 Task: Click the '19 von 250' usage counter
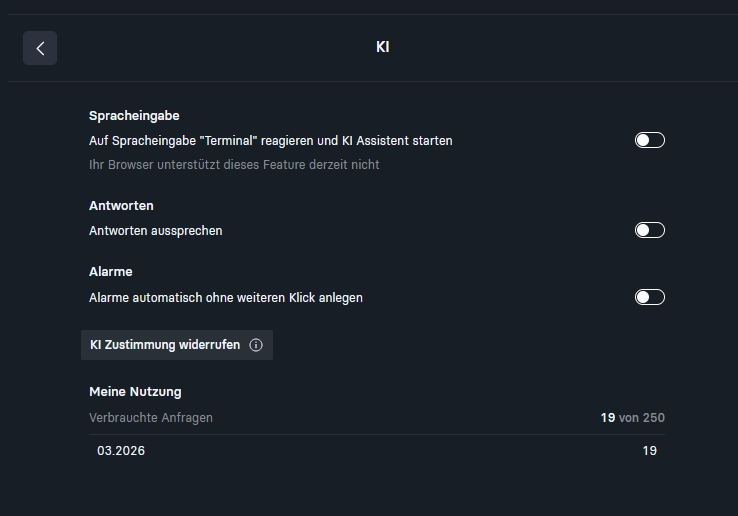[633, 418]
